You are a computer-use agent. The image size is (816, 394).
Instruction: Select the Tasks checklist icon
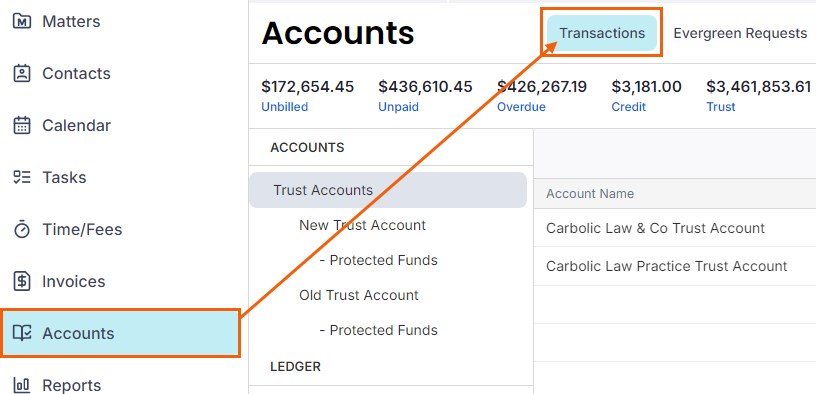pyautogui.click(x=21, y=177)
